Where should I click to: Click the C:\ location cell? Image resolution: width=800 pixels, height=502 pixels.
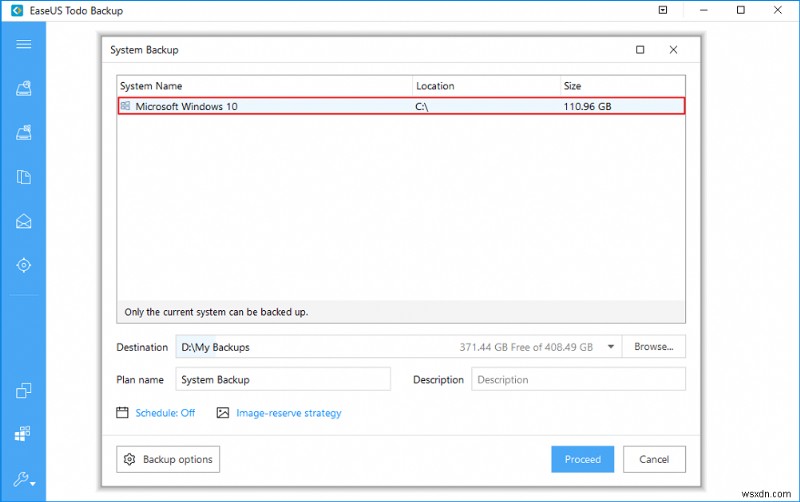pyautogui.click(x=421, y=107)
